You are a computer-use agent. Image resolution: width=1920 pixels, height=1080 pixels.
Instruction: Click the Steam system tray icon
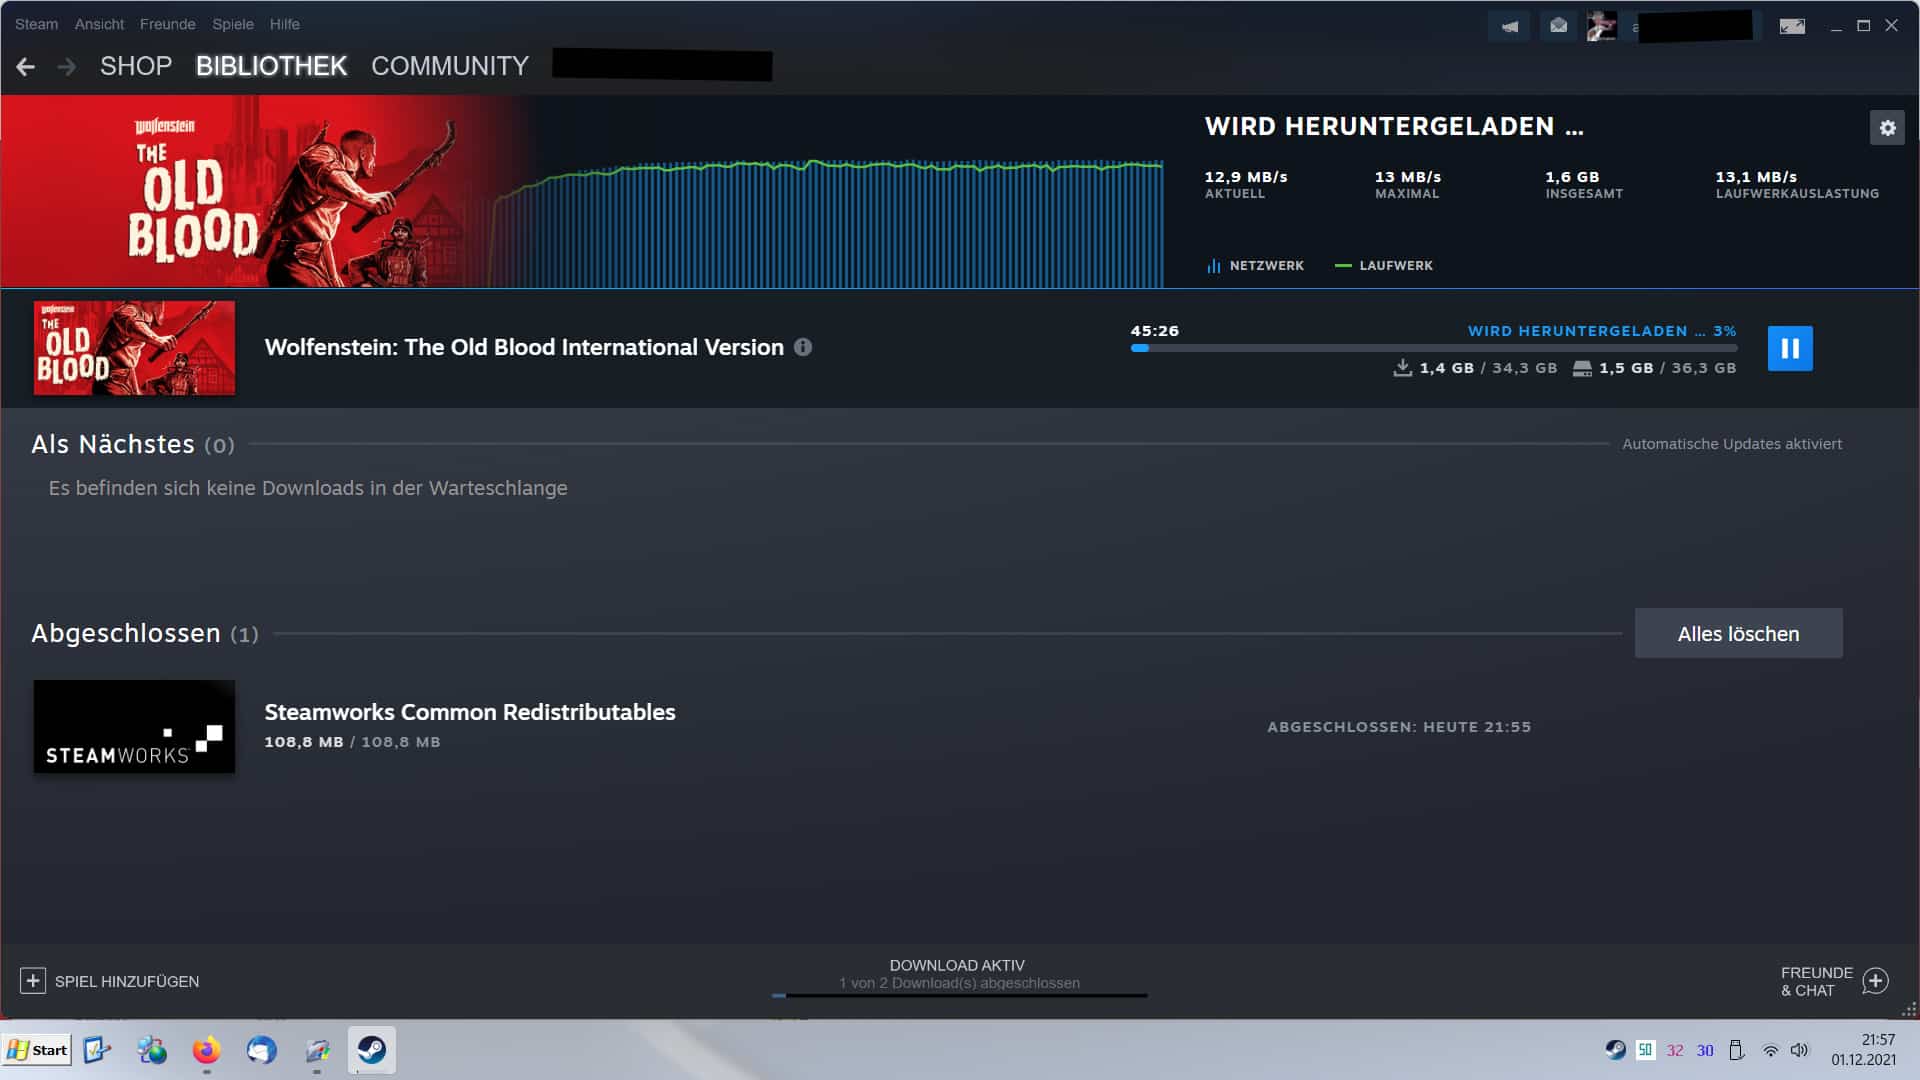(1615, 1050)
